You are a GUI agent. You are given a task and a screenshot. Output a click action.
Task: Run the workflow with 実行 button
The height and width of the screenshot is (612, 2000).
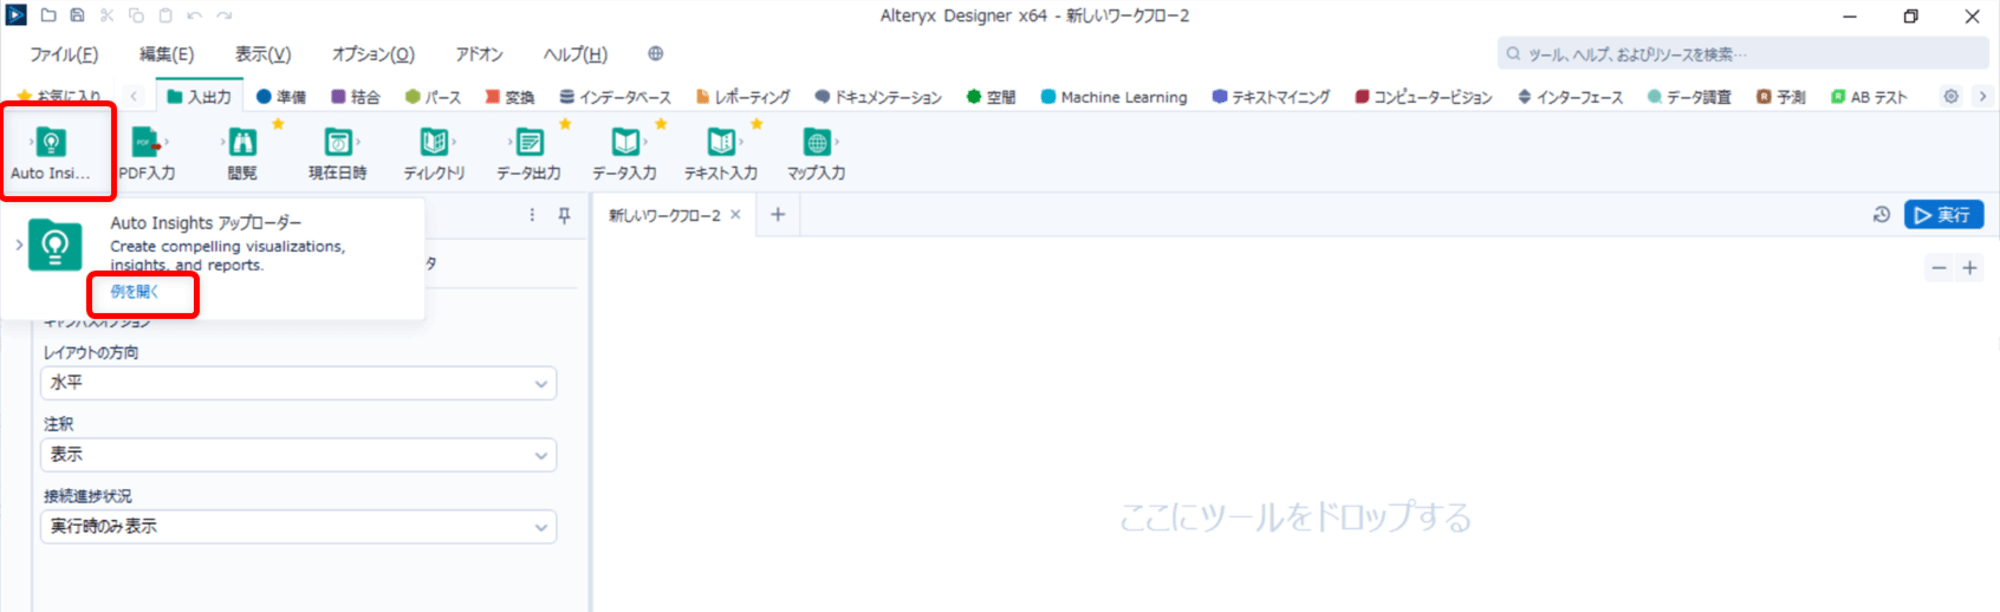click(x=1943, y=215)
